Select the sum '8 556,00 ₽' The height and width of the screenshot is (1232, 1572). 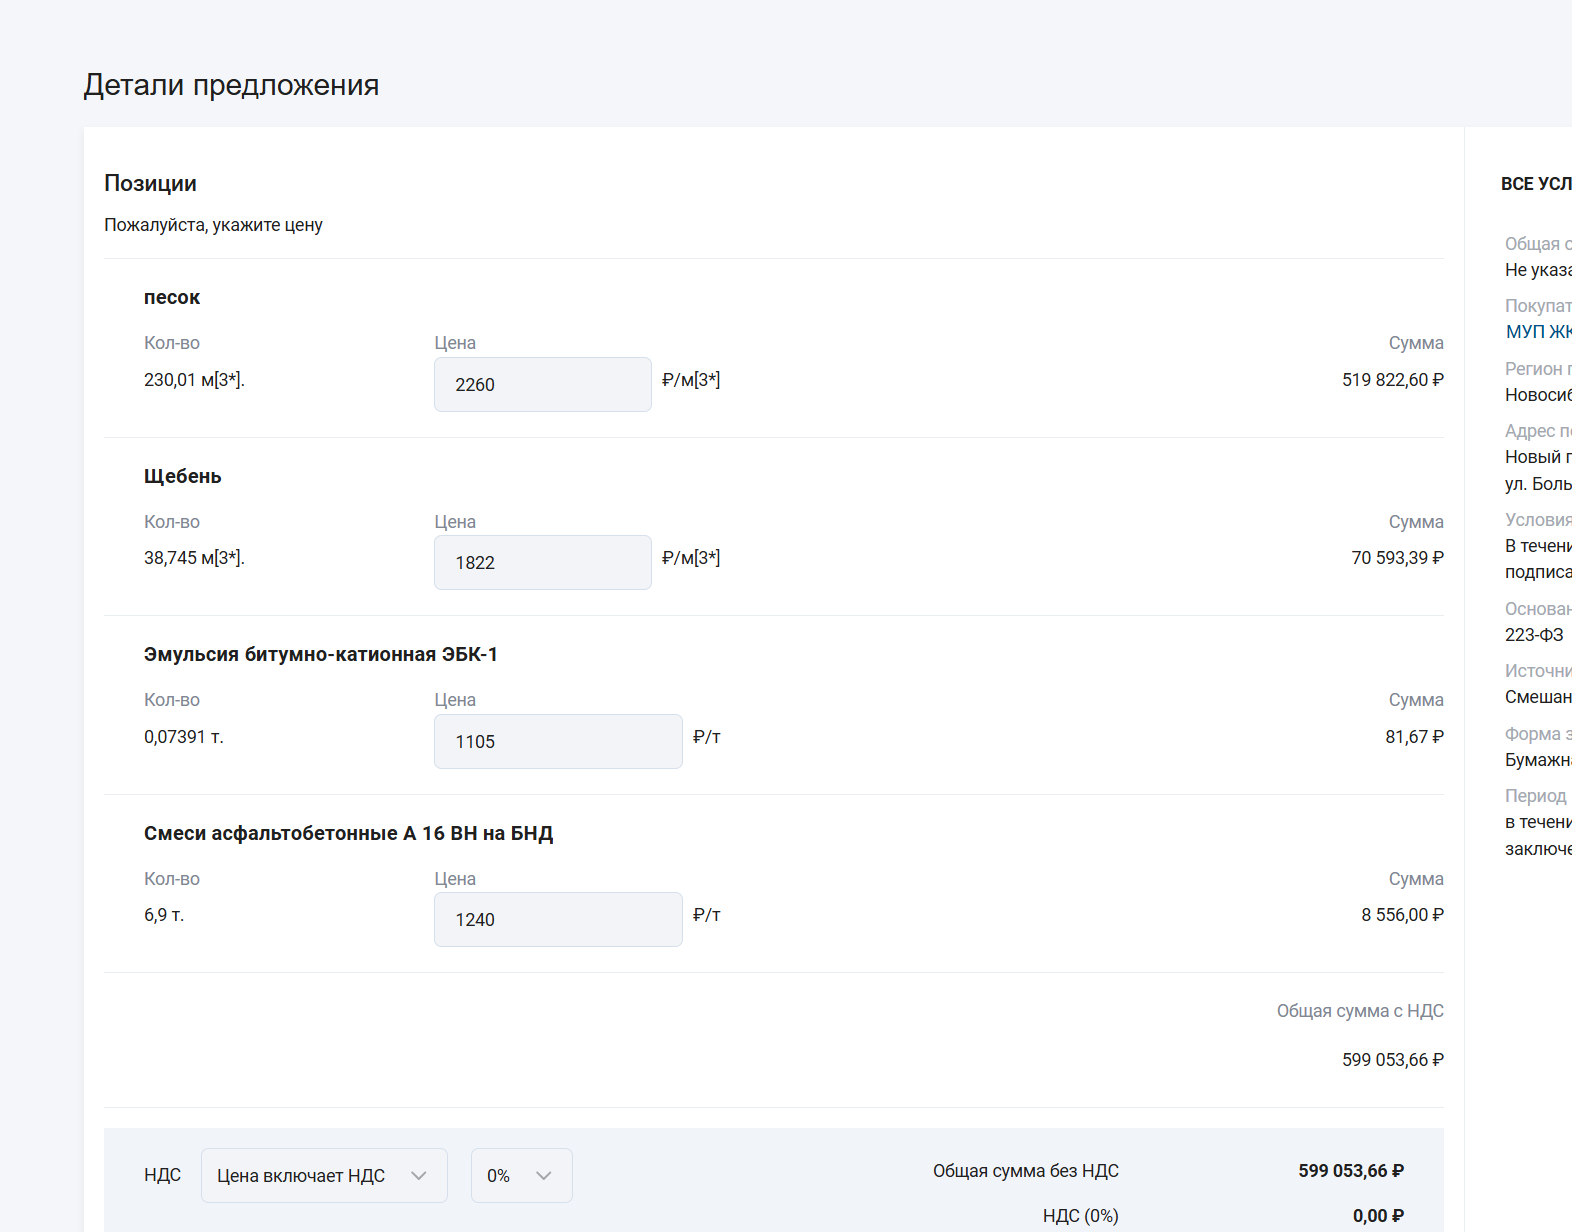[x=1402, y=915]
